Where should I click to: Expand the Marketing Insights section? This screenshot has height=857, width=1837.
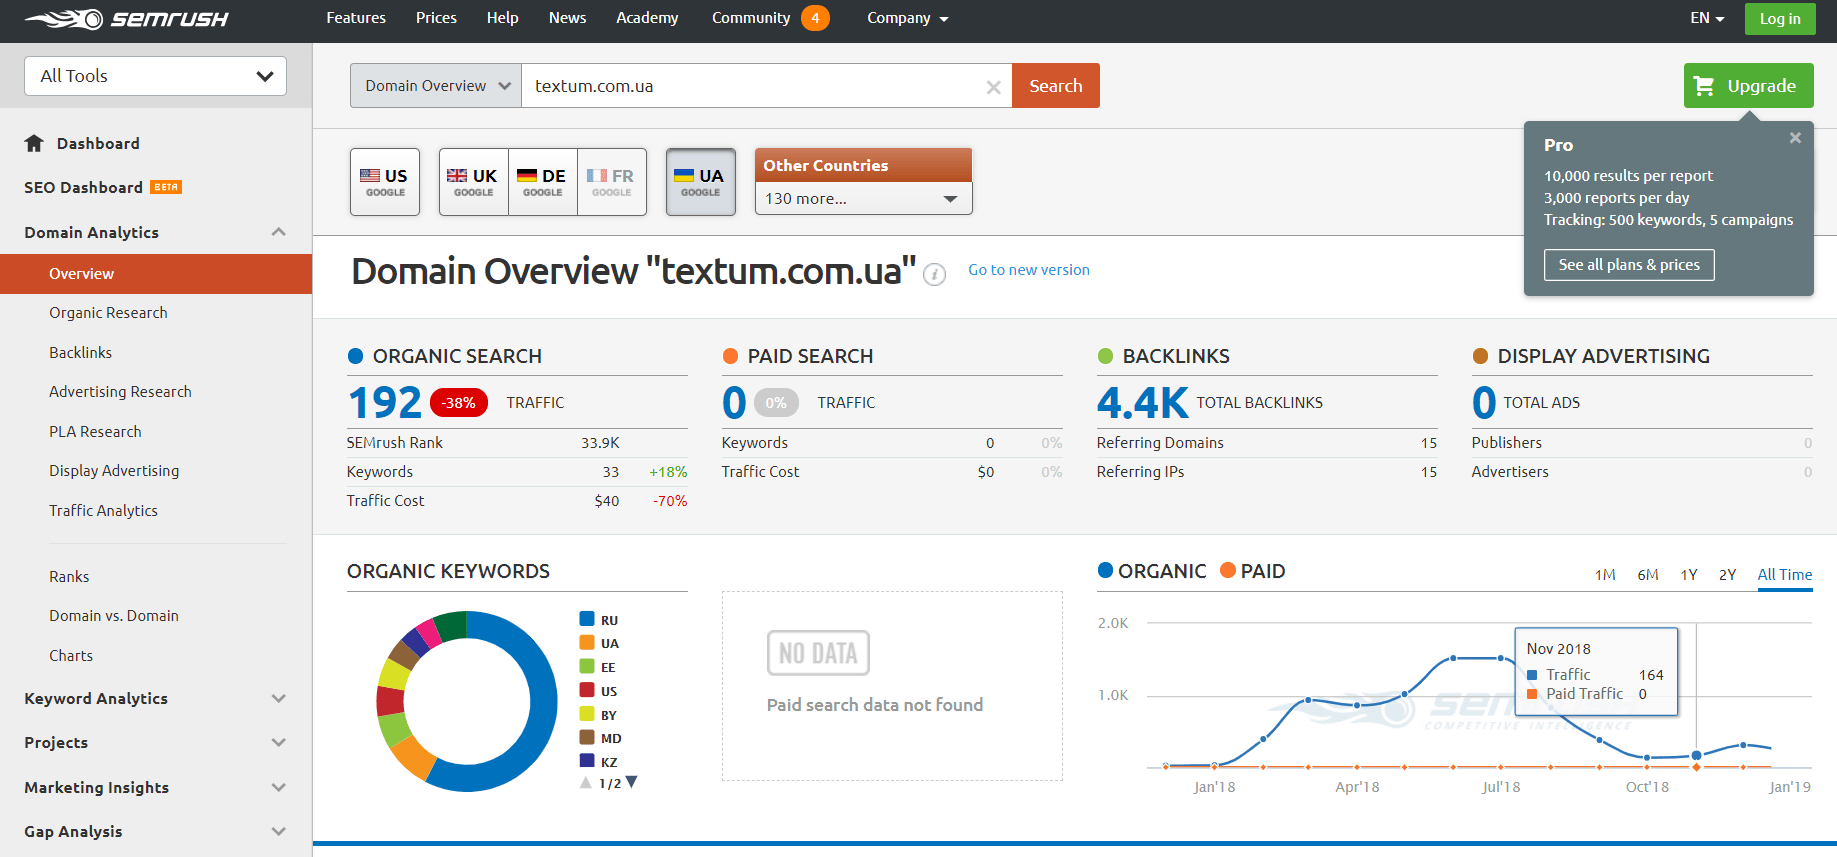278,787
